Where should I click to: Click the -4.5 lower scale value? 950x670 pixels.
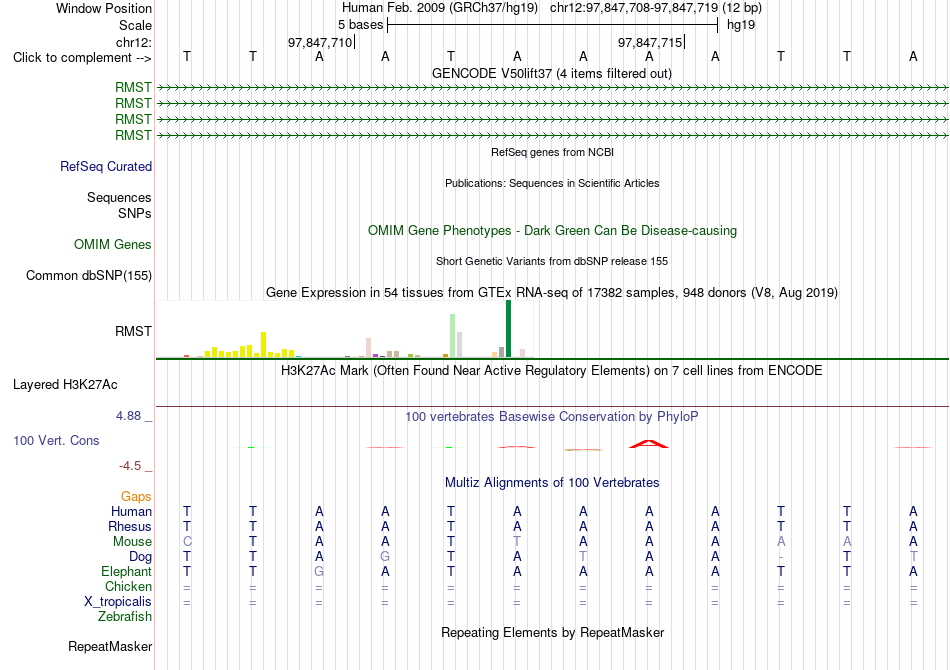130,466
